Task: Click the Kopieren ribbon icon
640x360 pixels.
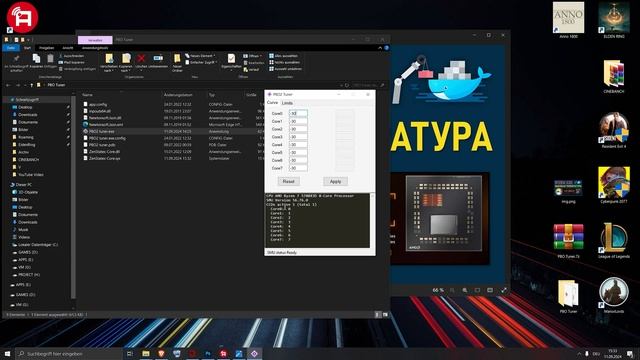Action: pos(36,61)
